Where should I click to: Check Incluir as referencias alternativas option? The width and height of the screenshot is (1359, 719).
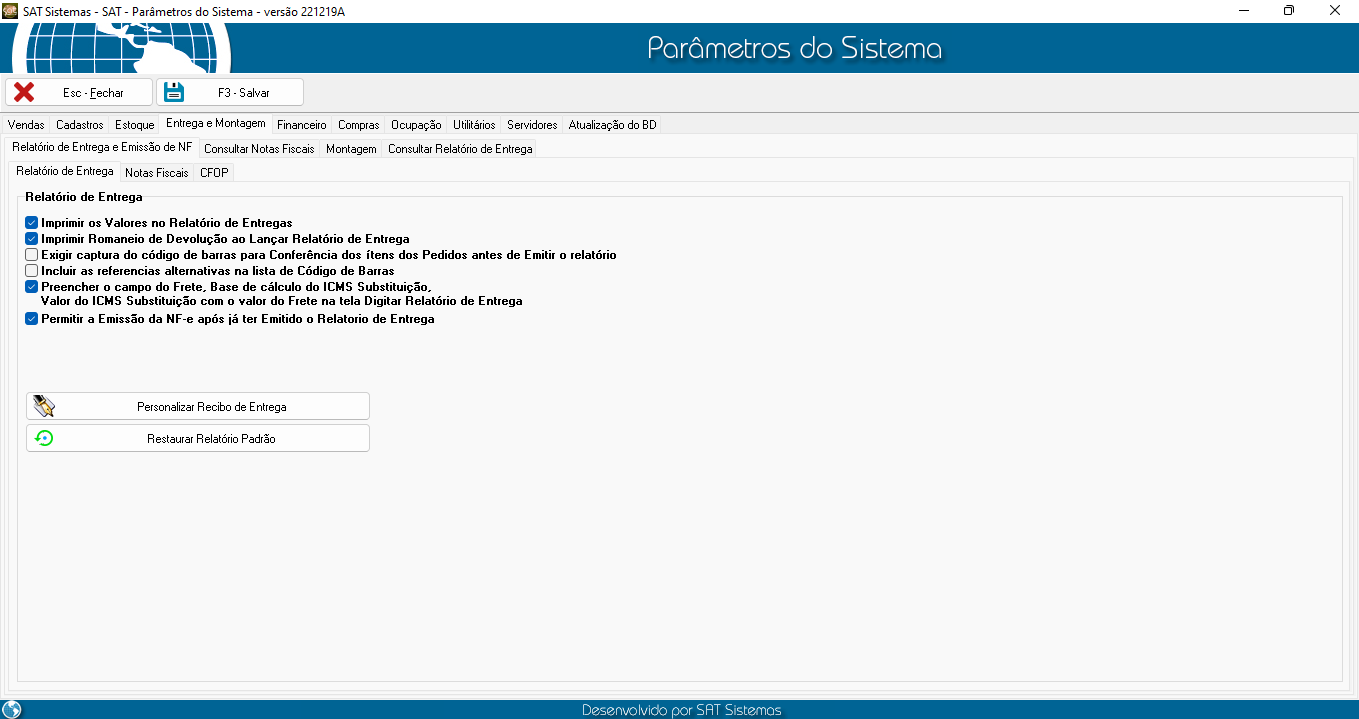32,271
